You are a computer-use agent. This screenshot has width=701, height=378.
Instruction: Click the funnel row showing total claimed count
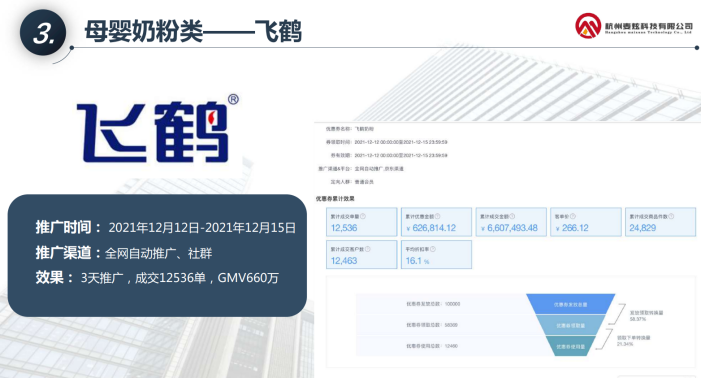[x=432, y=325]
